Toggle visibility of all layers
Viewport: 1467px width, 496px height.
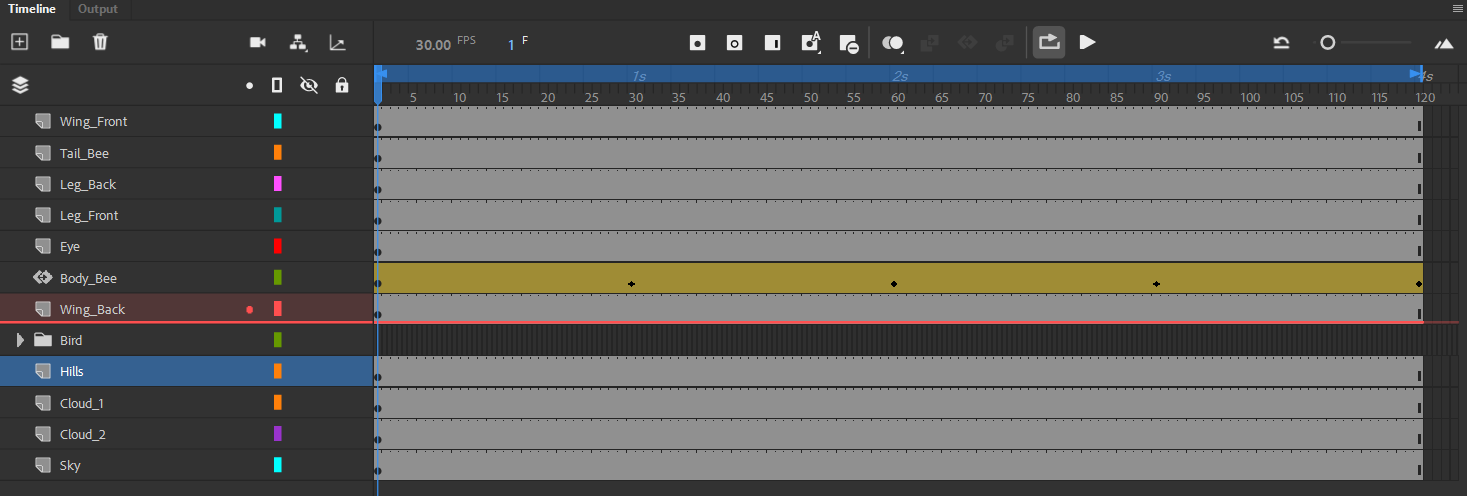pos(309,85)
